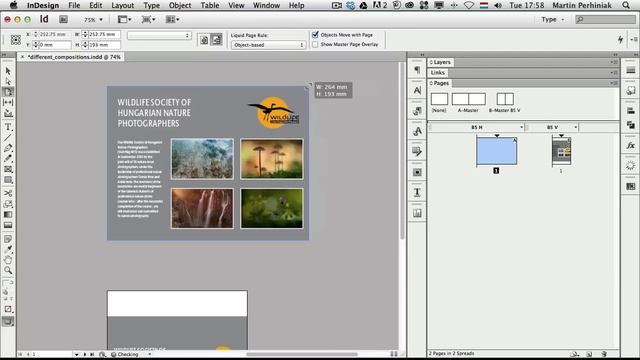Select the Page tool

8,92
